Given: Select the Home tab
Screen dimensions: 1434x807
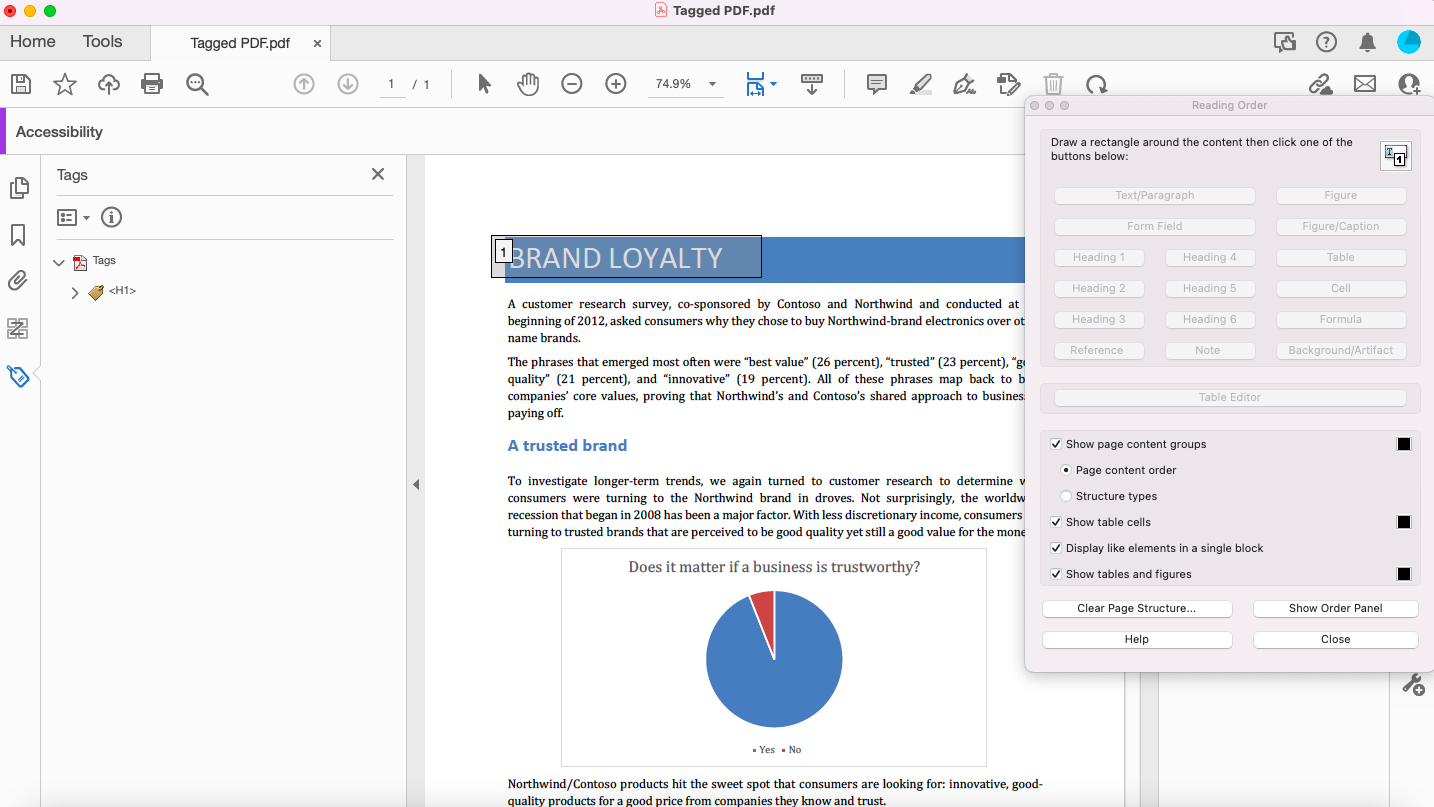Looking at the screenshot, I should pyautogui.click(x=32, y=41).
